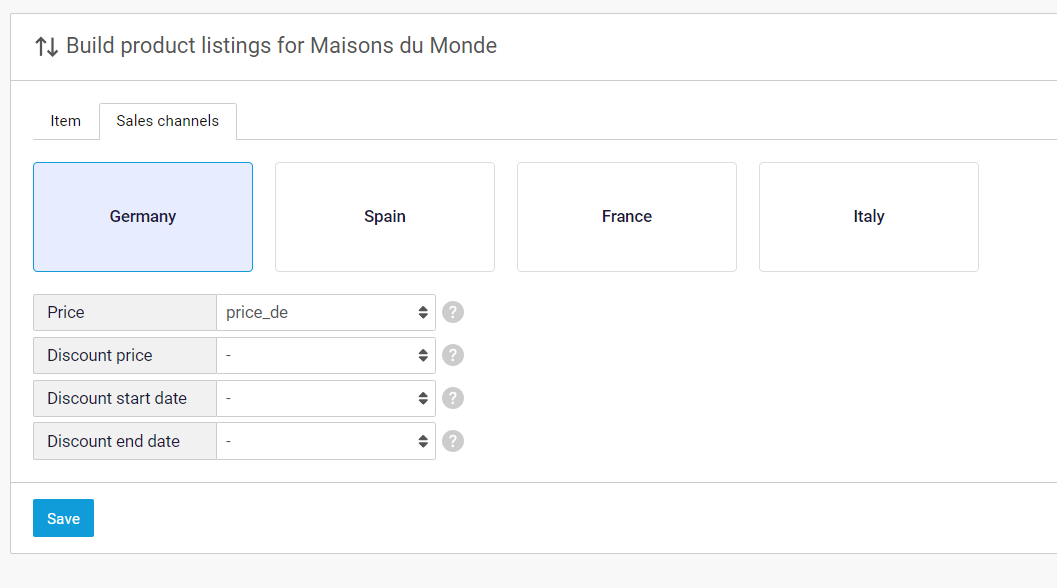
Task: Click the Discount end date label
Action: (114, 441)
